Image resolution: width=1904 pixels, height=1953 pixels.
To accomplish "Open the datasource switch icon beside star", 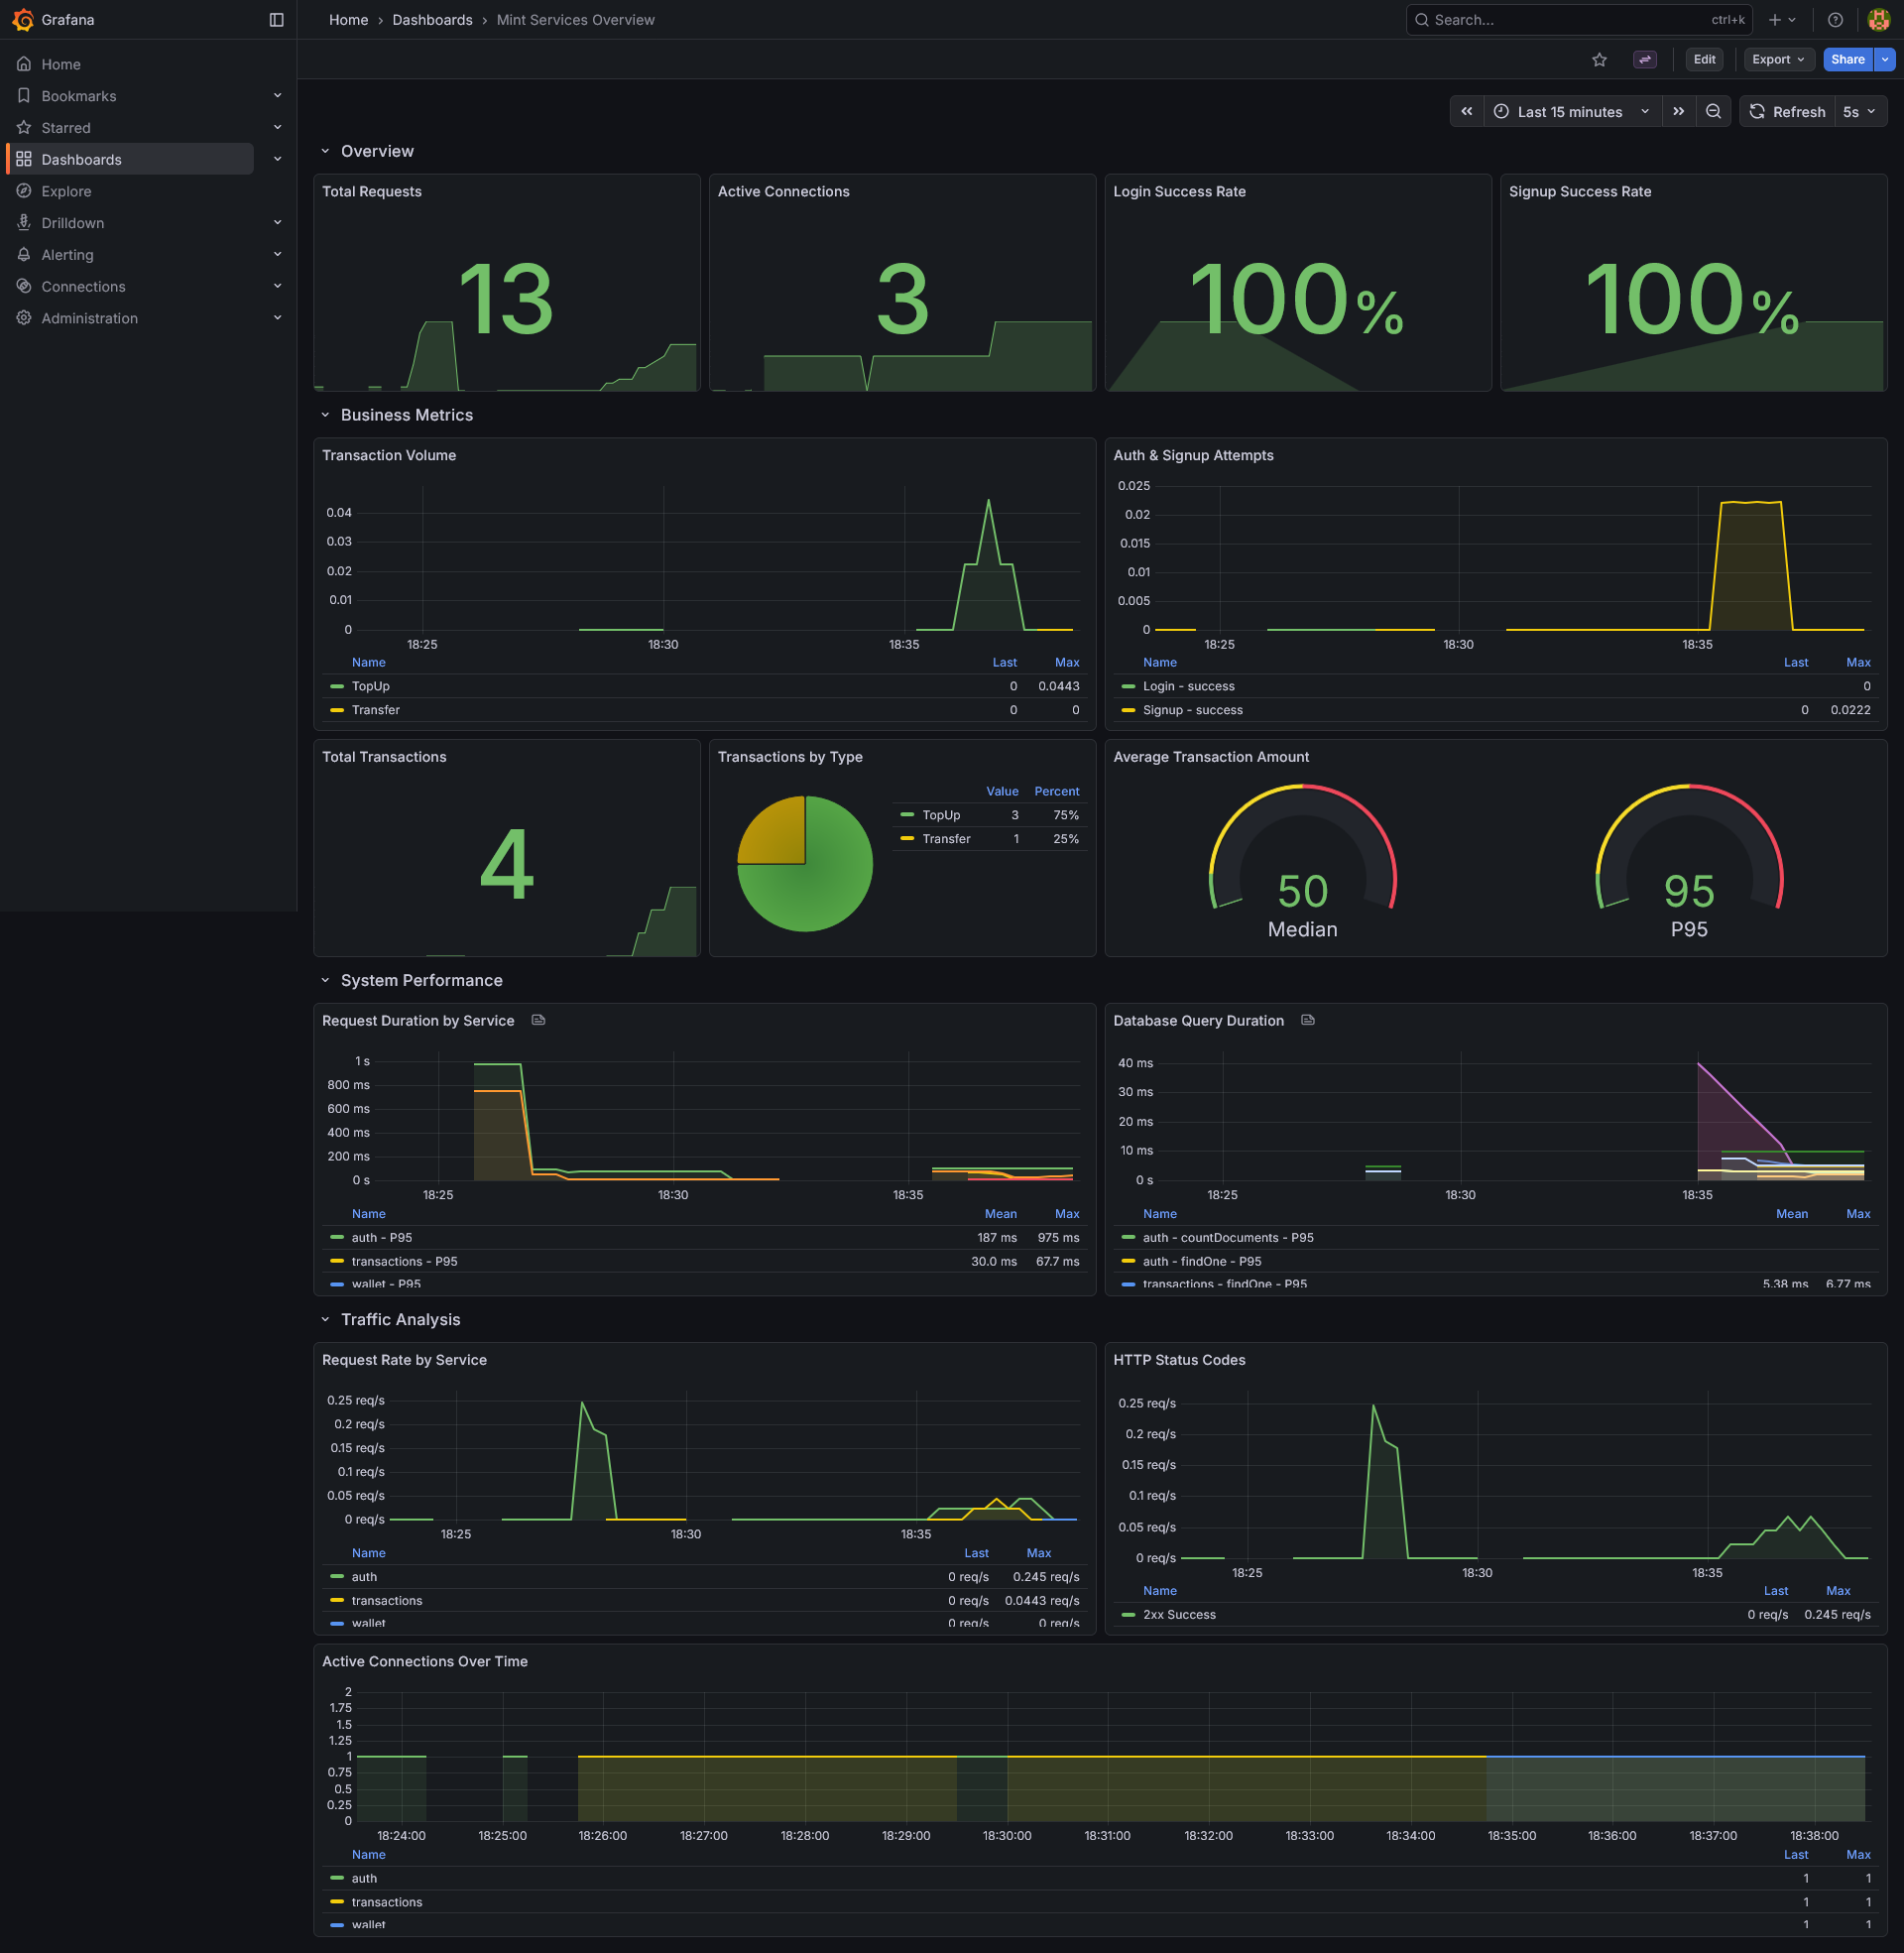I will (x=1644, y=59).
